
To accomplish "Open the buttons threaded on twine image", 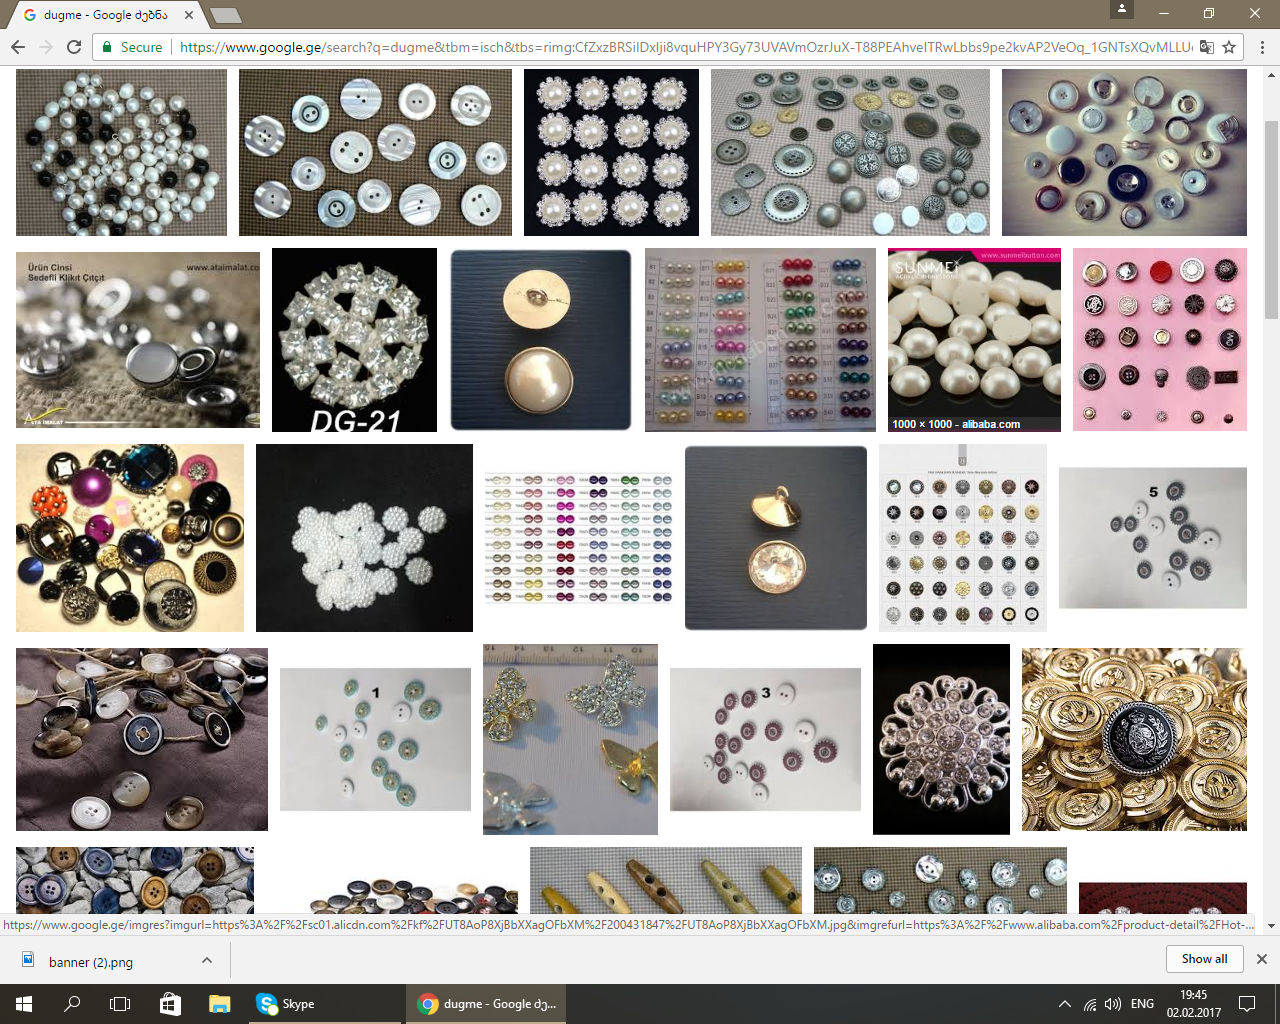I will [x=142, y=739].
